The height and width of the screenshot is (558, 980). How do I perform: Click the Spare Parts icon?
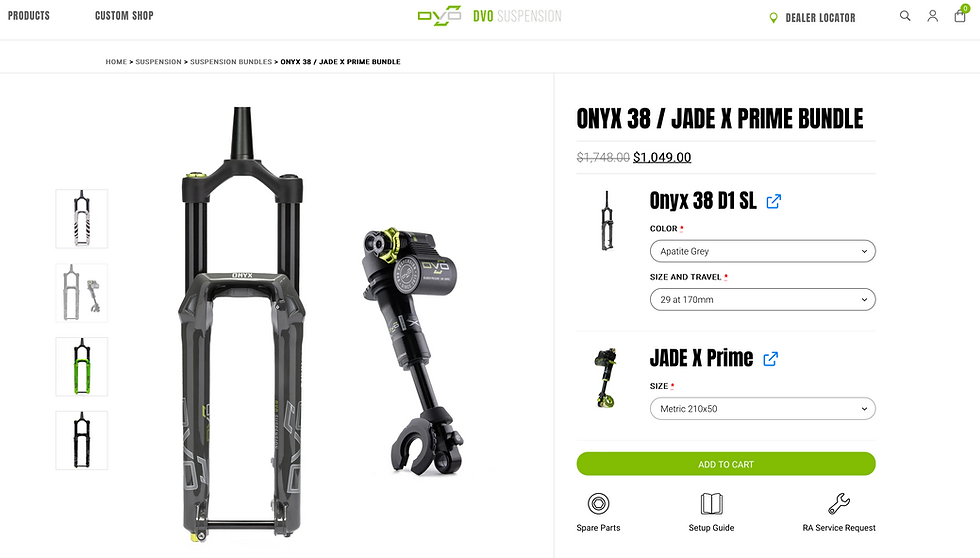[598, 504]
